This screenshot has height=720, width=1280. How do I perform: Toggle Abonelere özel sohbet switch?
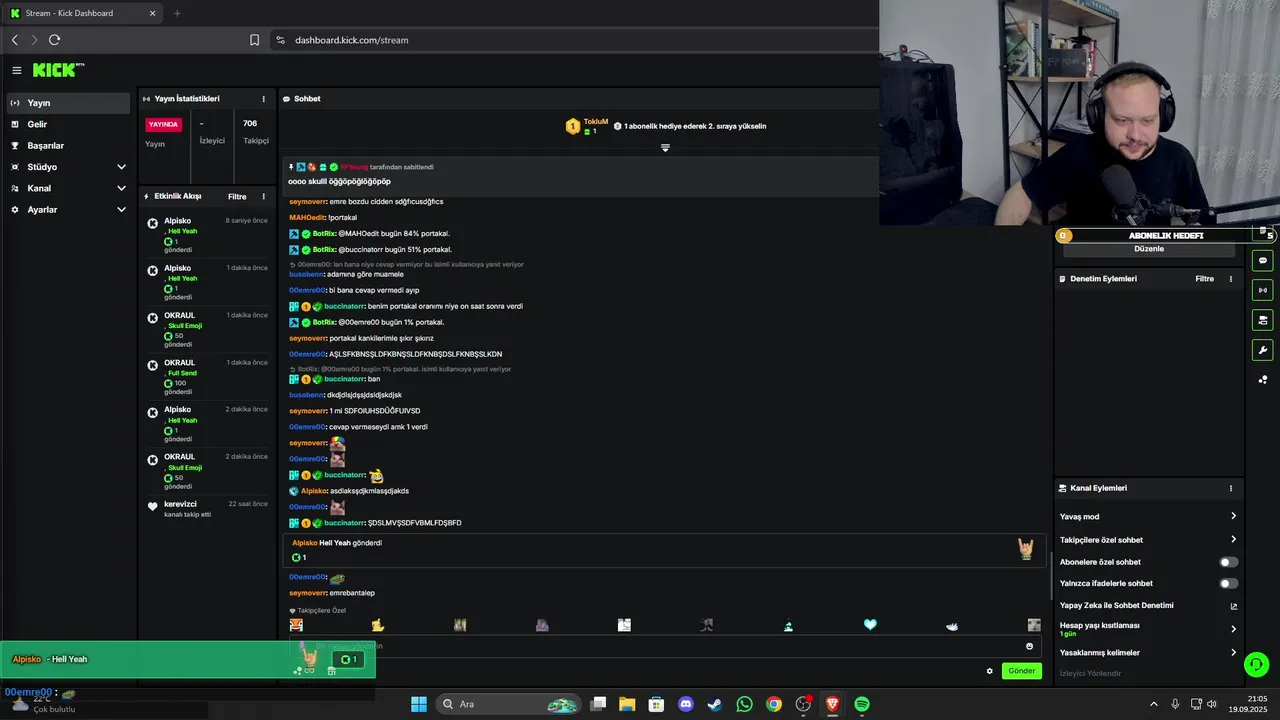1228,562
